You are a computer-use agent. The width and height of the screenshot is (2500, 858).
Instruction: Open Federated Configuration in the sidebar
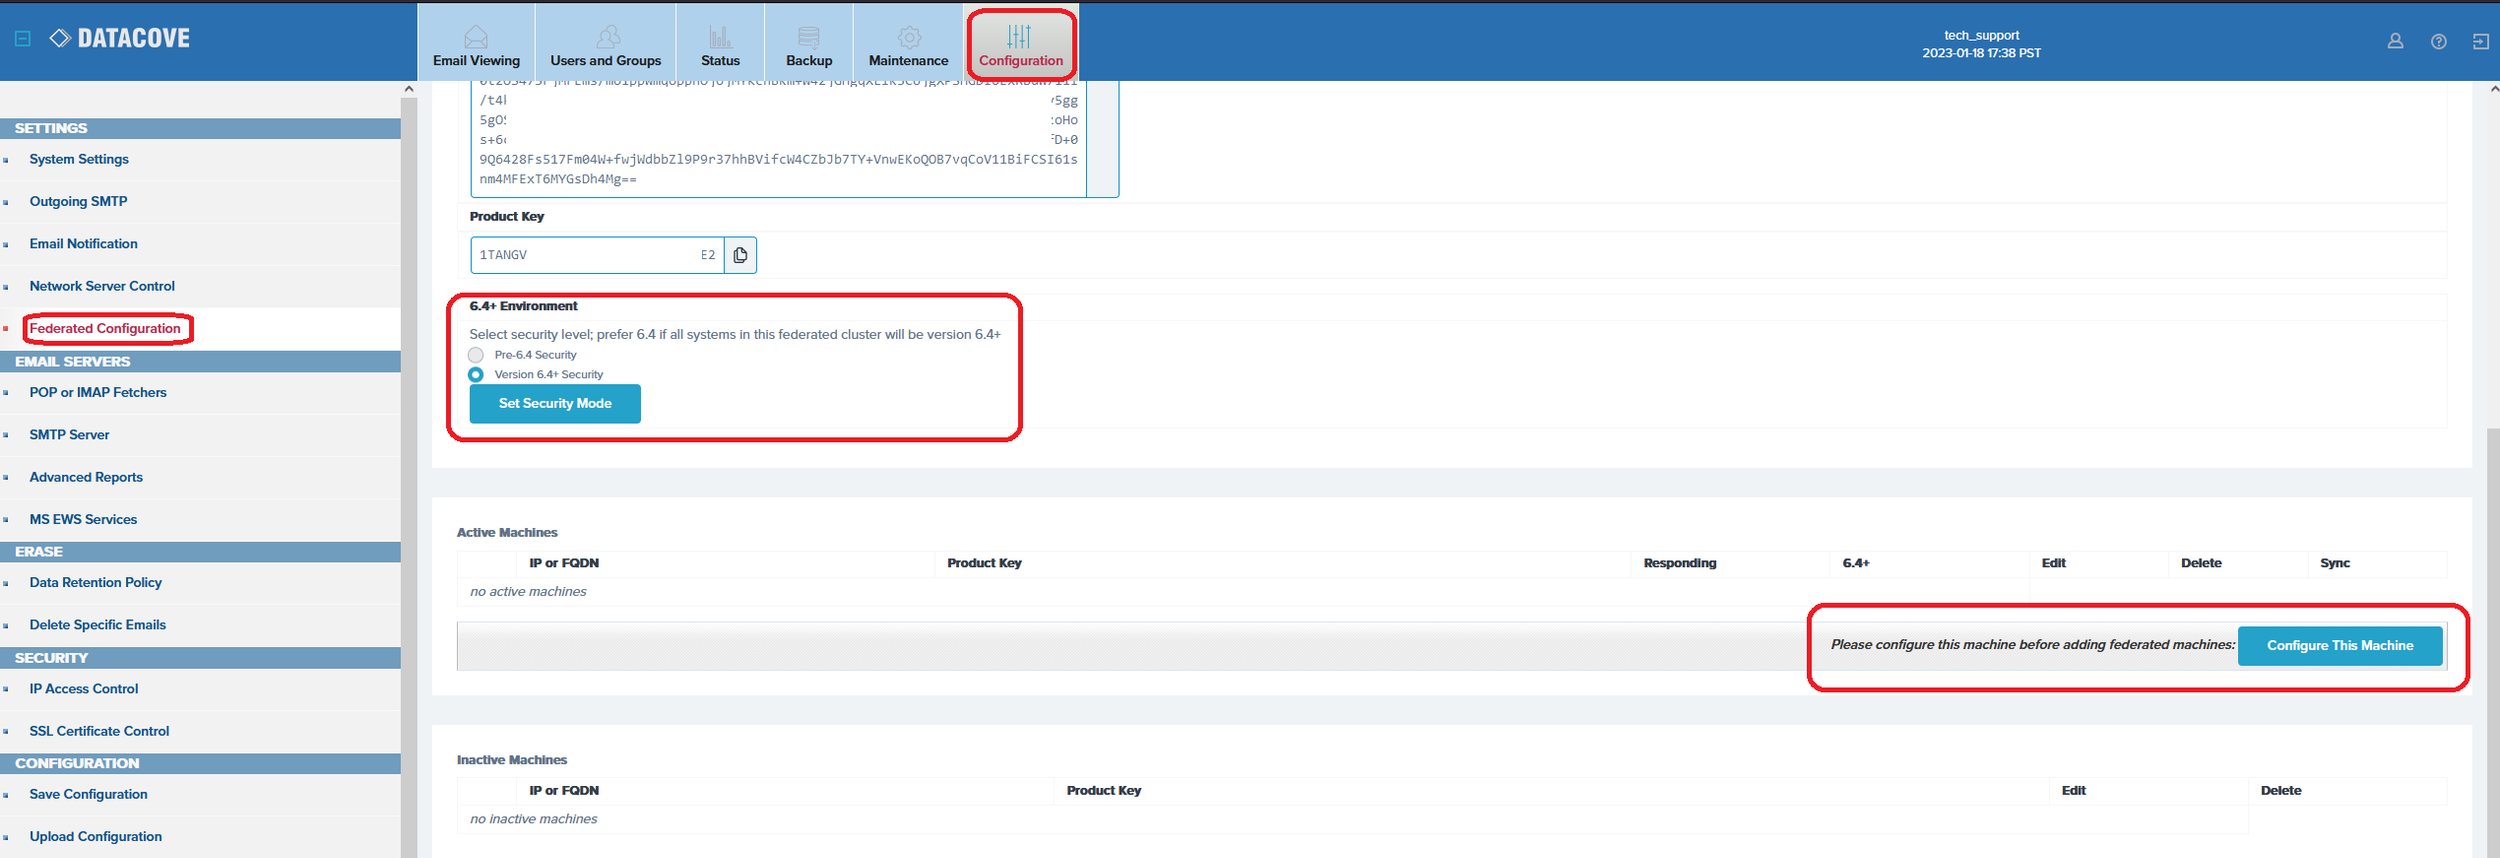pyautogui.click(x=105, y=328)
